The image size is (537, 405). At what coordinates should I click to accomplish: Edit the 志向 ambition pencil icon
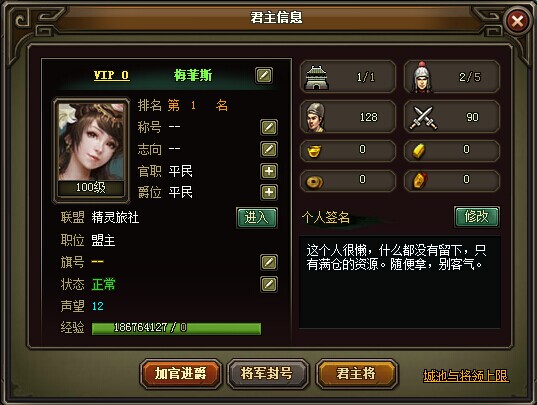[269, 149]
